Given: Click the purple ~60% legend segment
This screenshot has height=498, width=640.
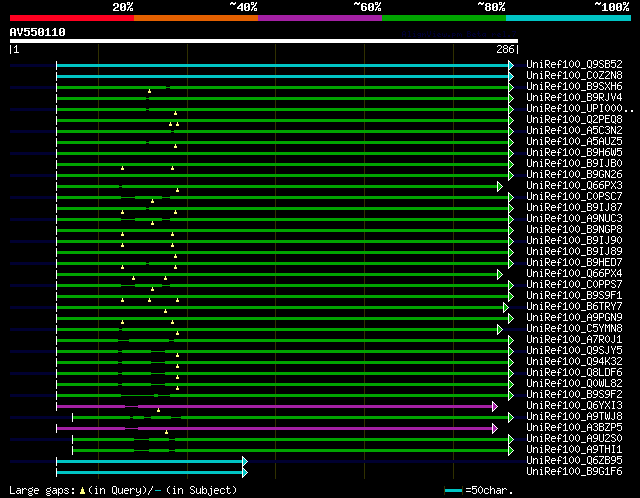Looking at the screenshot, I should click(x=320, y=18).
